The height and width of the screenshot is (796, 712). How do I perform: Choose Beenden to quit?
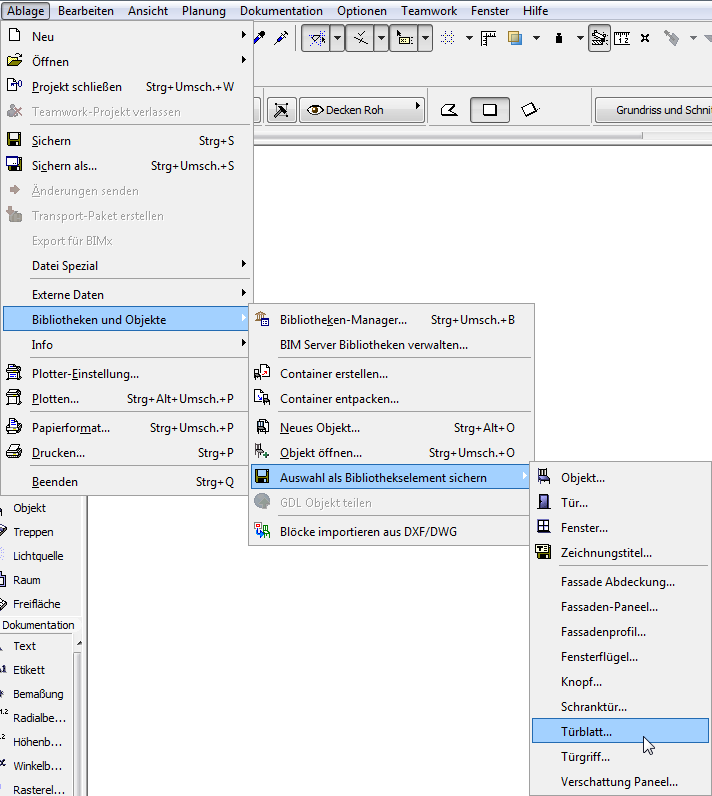(x=126, y=482)
